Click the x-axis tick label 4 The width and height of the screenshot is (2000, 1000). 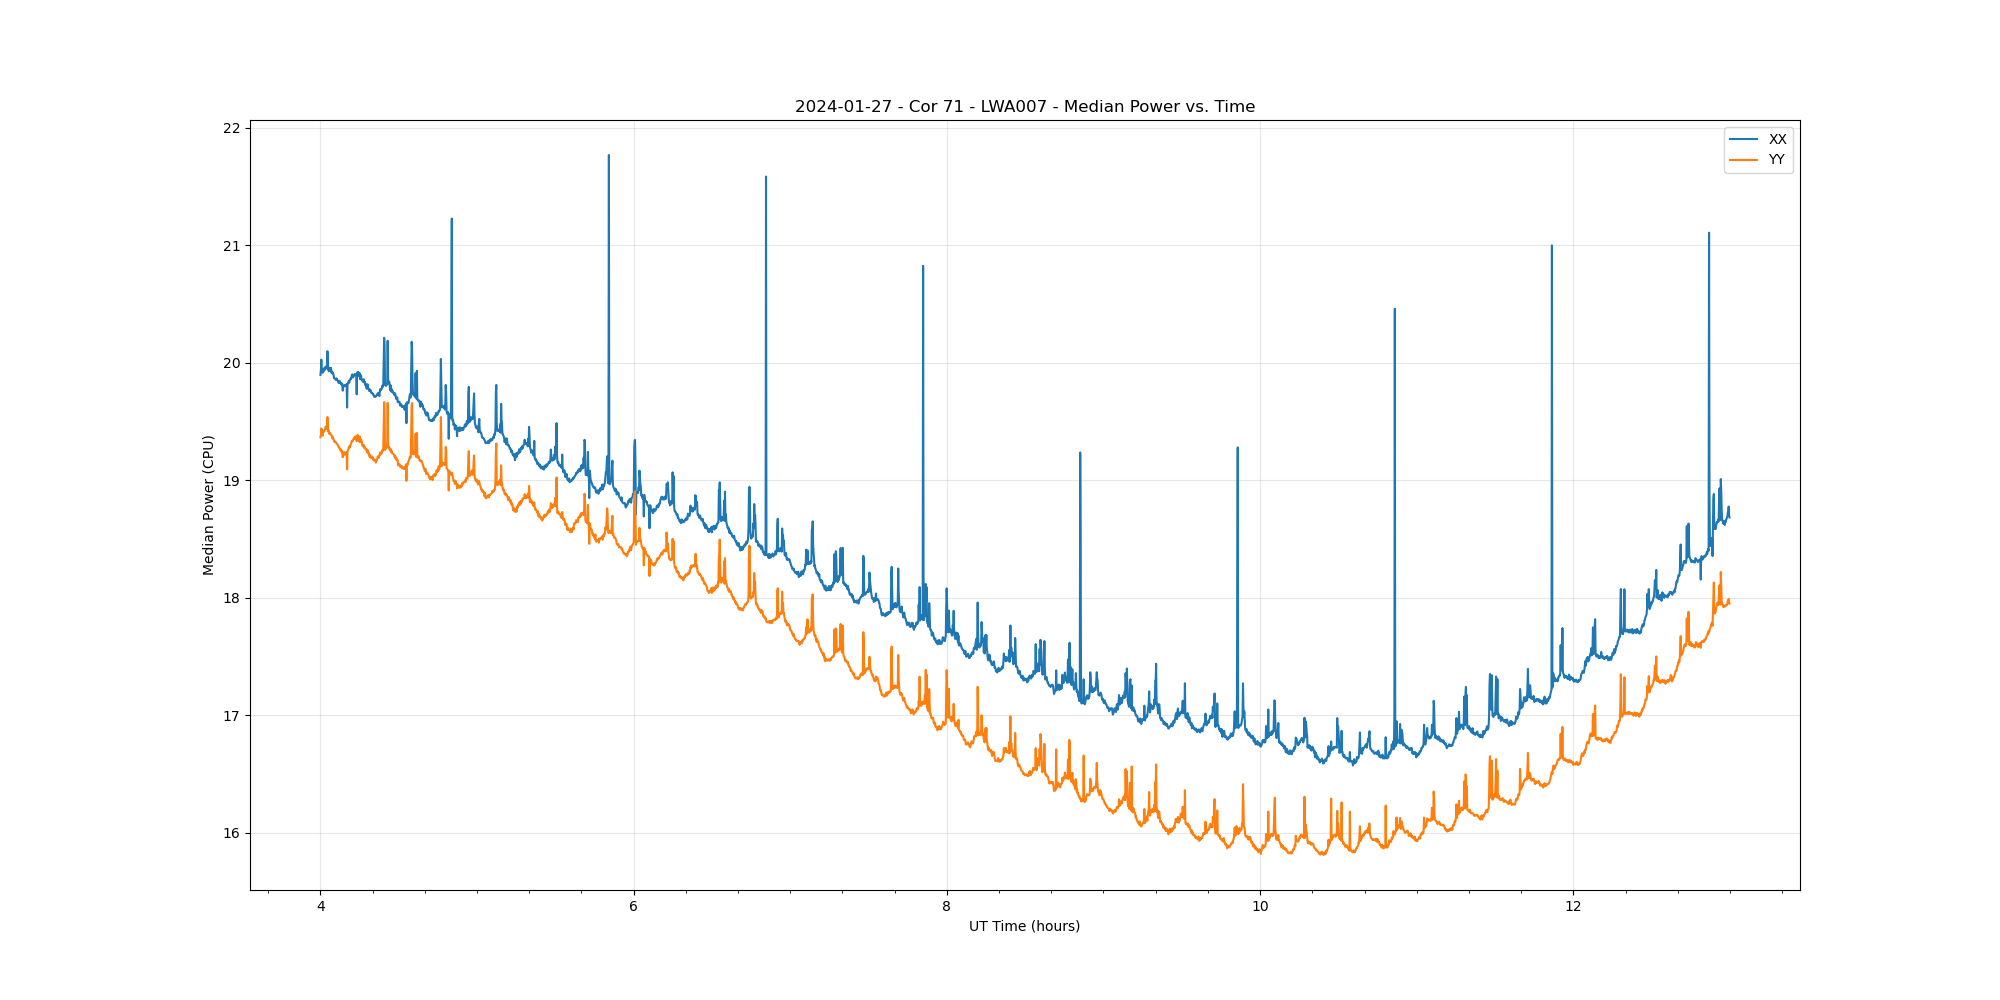[x=321, y=907]
